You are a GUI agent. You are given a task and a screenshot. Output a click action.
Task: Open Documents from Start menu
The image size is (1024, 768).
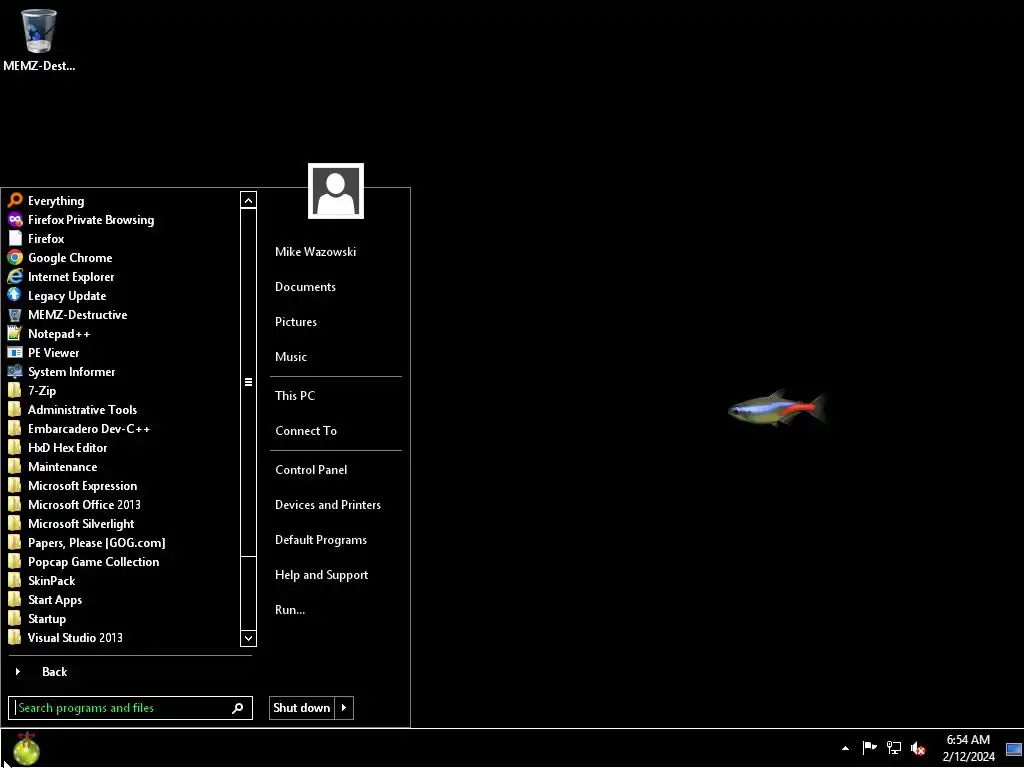pyautogui.click(x=305, y=287)
